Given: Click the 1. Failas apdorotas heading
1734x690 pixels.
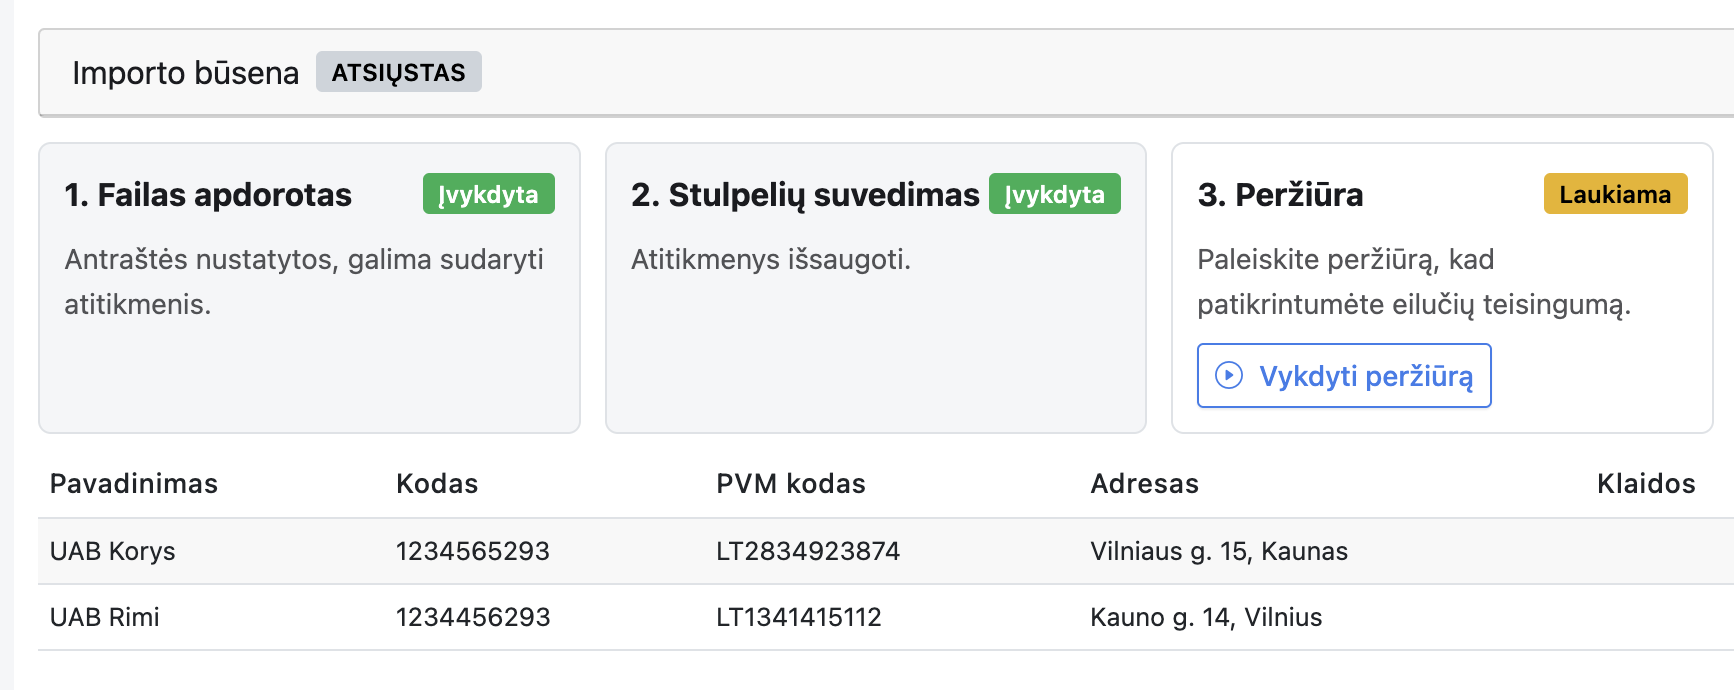Looking at the screenshot, I should [x=208, y=195].
